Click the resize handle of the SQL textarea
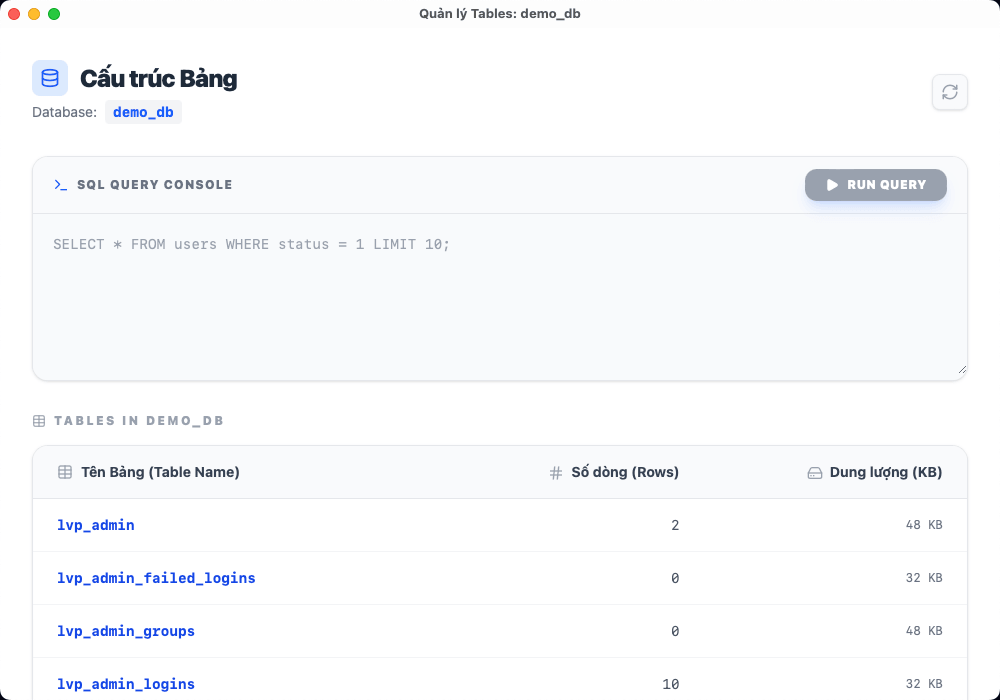This screenshot has height=700, width=1000. pos(961,368)
